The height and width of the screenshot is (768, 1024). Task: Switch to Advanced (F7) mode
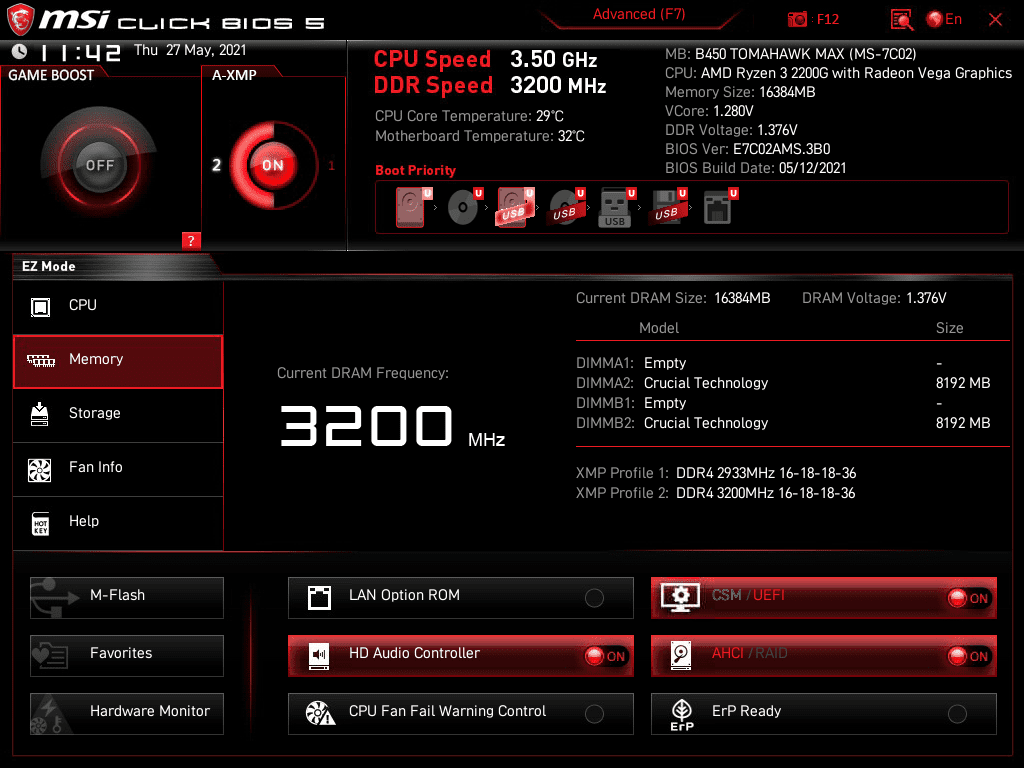(639, 14)
